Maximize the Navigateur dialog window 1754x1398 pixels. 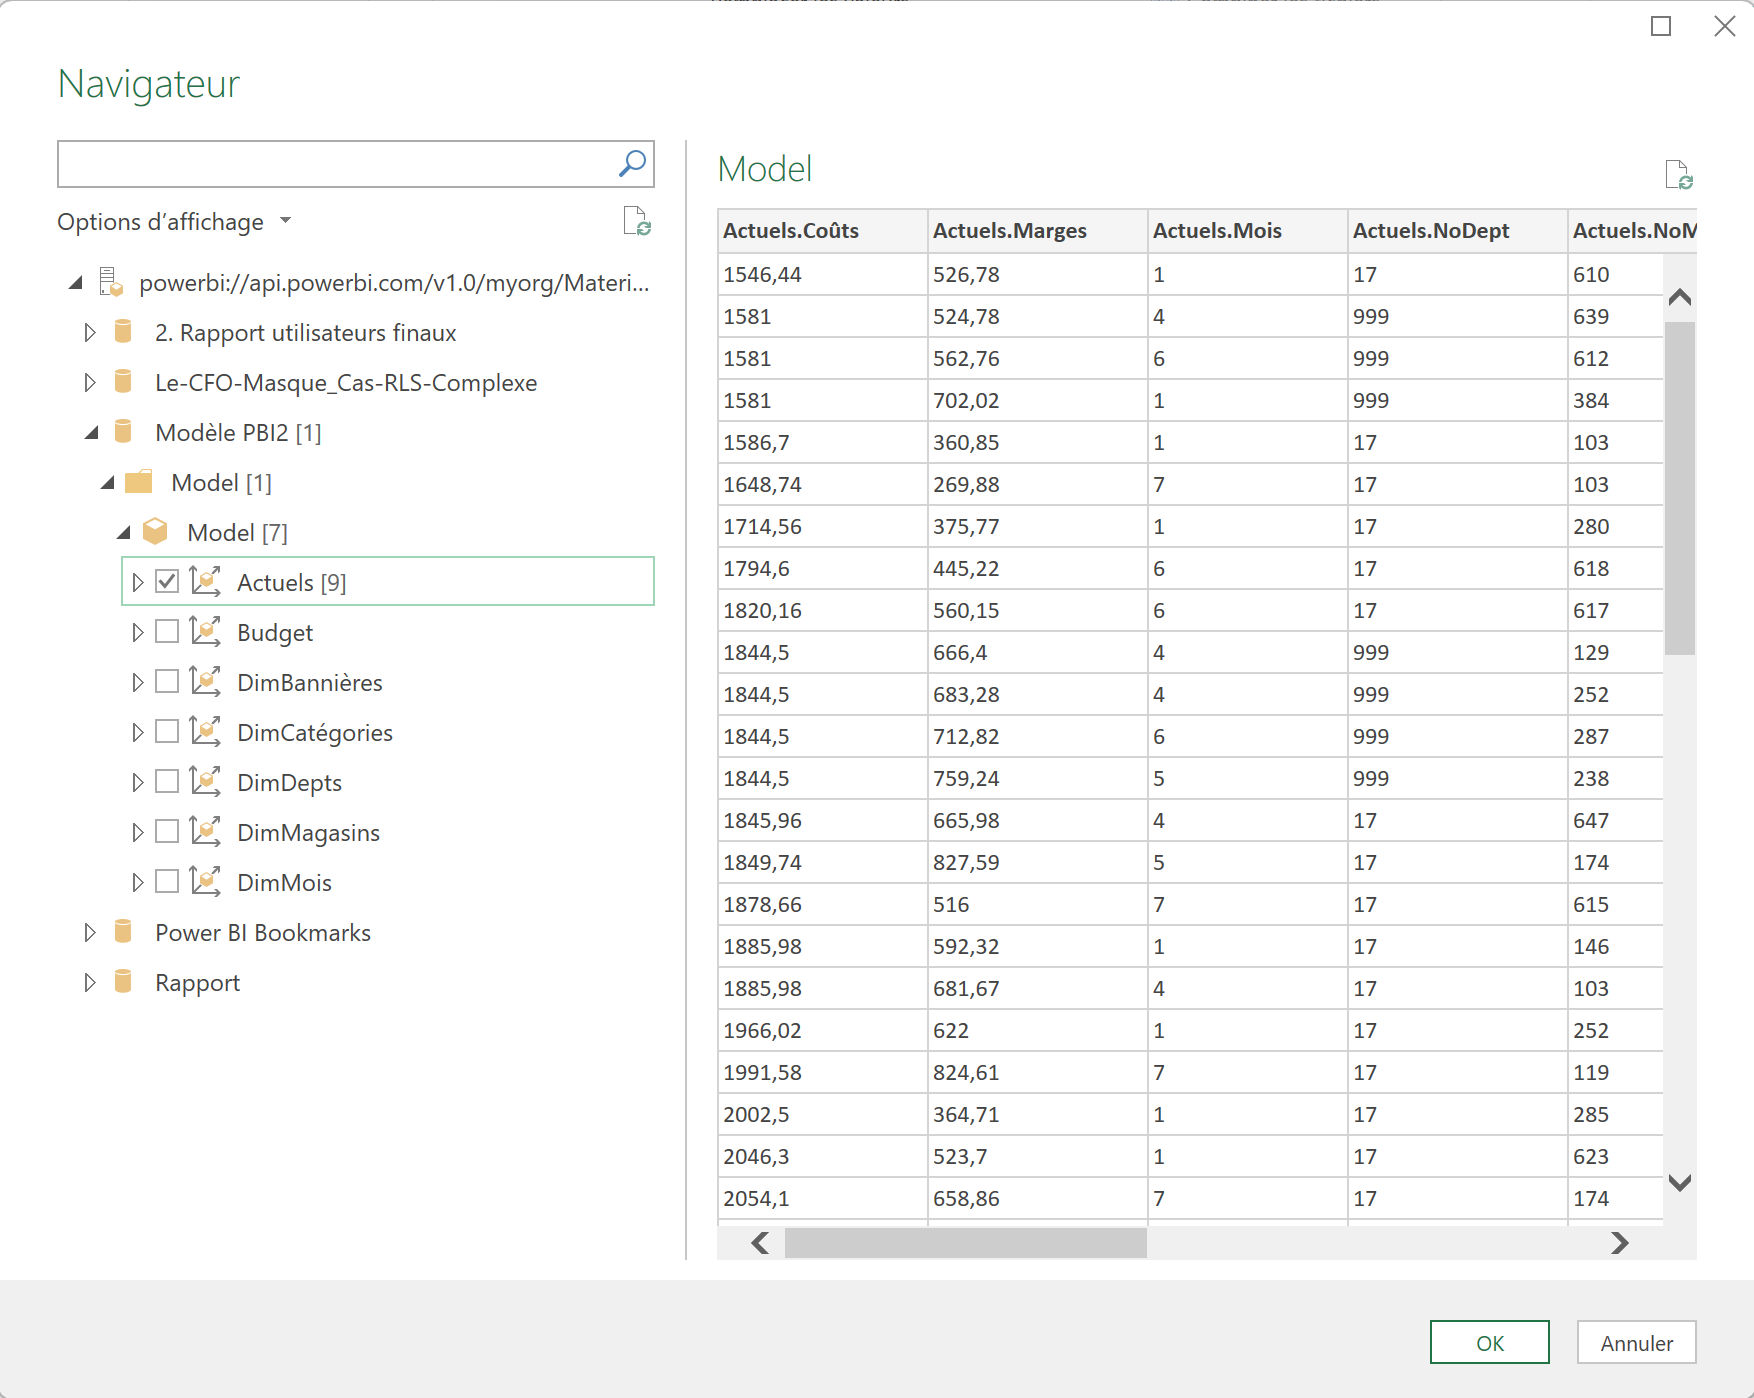click(x=1661, y=26)
